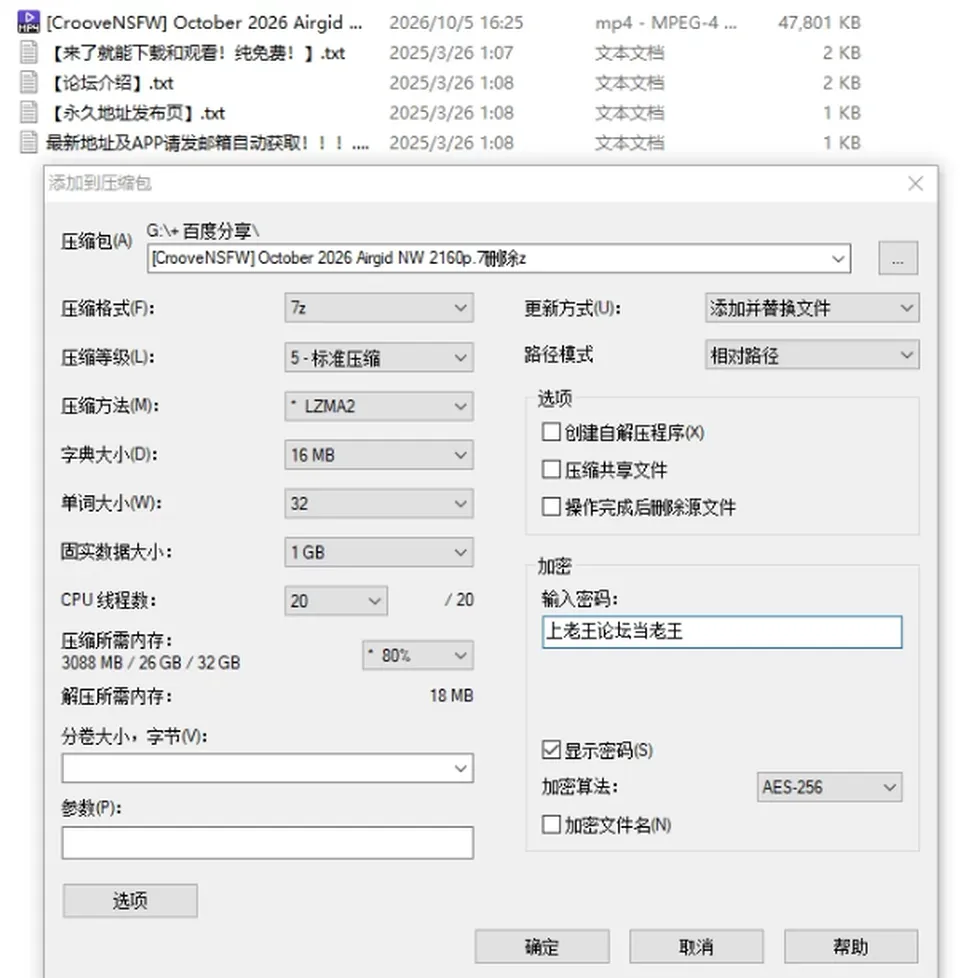Tick the 压缩共享文件 checkbox
Screen dimensions: 960x978
pyautogui.click(x=551, y=469)
